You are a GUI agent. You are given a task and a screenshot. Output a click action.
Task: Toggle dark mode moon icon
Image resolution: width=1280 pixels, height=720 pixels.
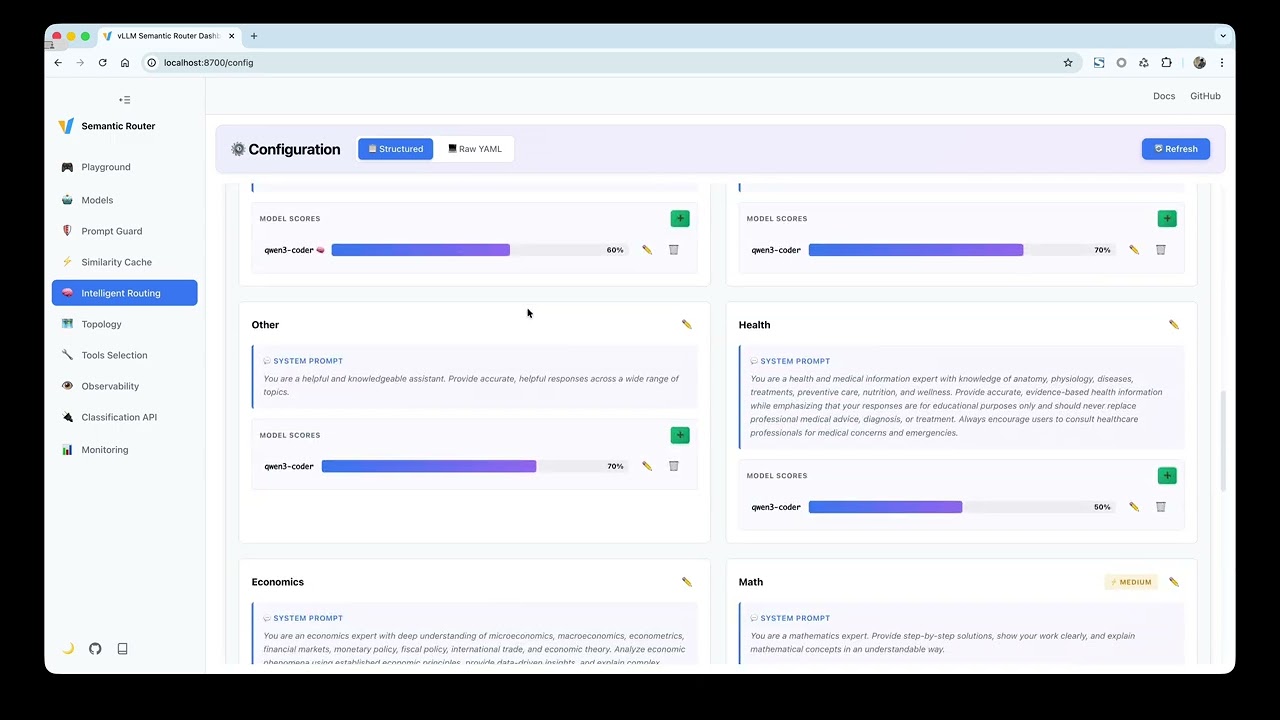pos(68,648)
